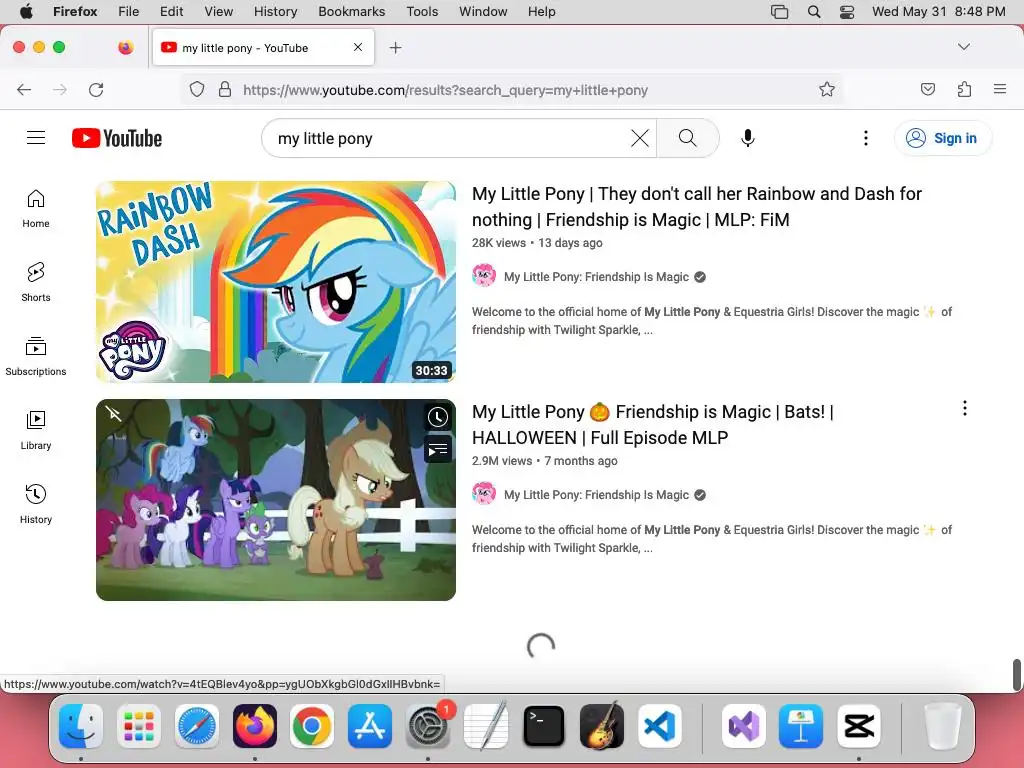The width and height of the screenshot is (1024, 768).
Task: Open the Bookmarks menu
Action: click(x=351, y=11)
